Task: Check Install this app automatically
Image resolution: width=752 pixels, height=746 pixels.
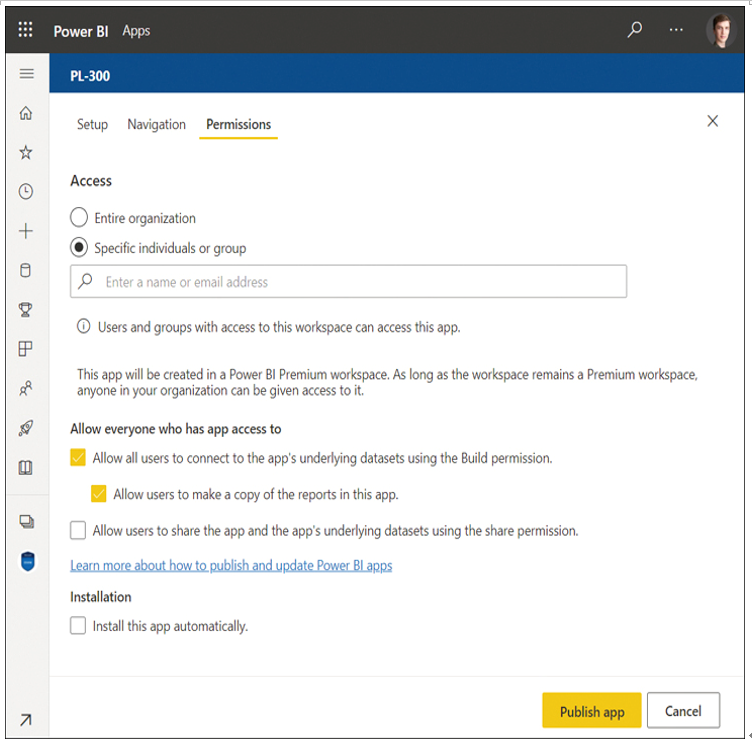Action: pyautogui.click(x=78, y=626)
